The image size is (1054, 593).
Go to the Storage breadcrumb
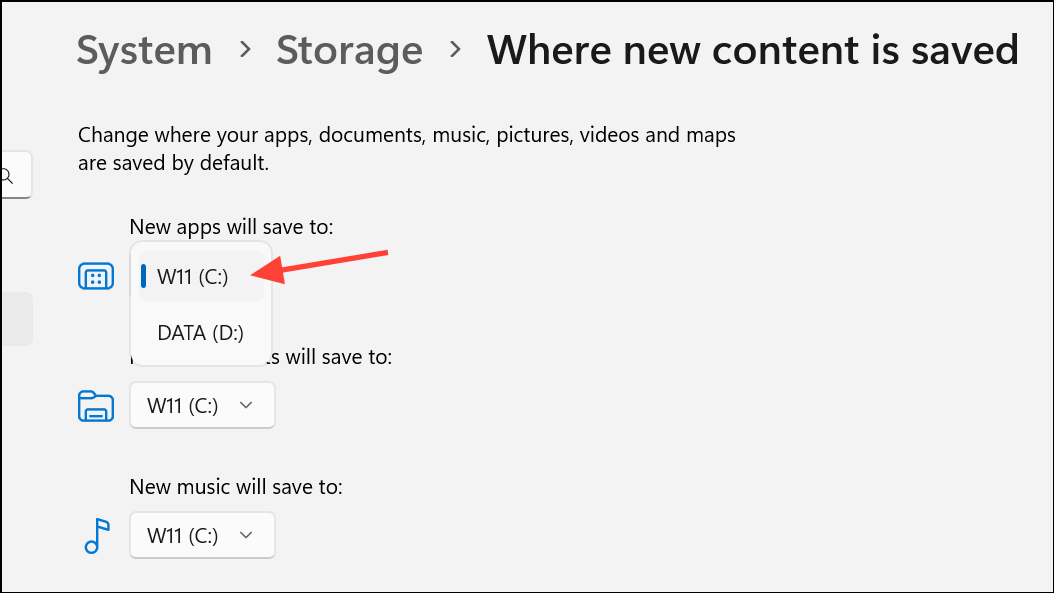(x=350, y=50)
